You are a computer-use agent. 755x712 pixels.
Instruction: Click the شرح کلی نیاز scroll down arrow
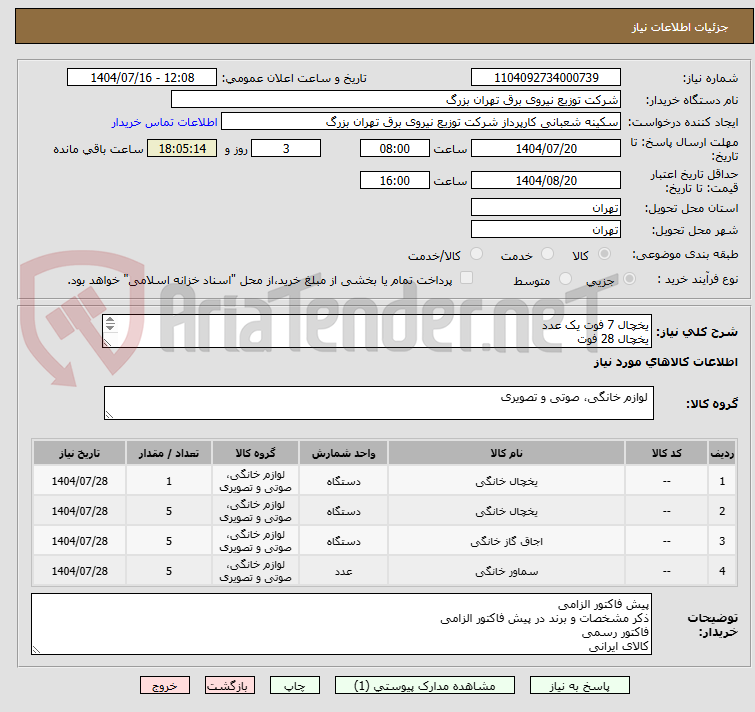coord(110,327)
